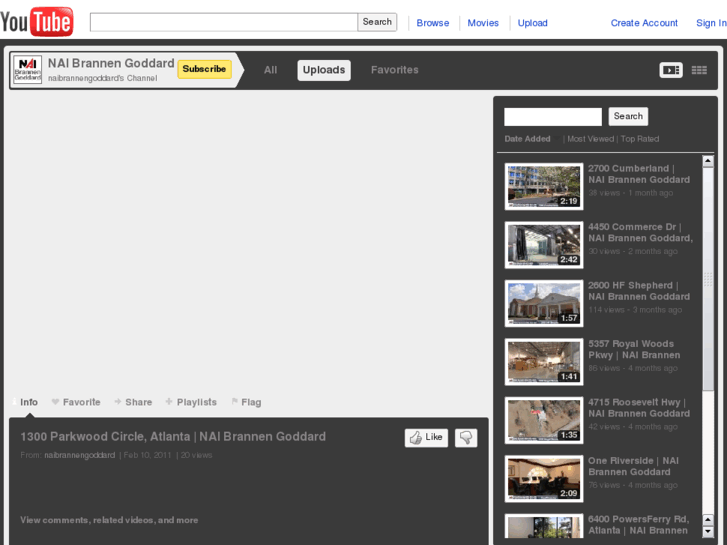
Task: Open the 4715 Roosevelt Hwy video thumbnail
Action: [544, 420]
